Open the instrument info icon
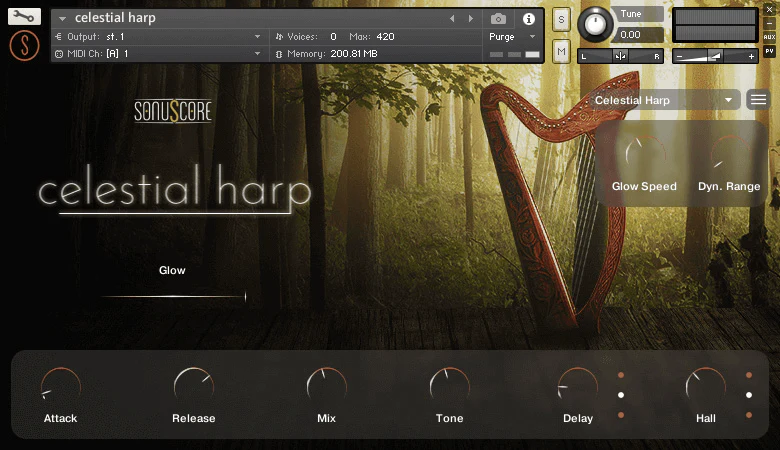Viewport: 780px width, 450px height. [529, 19]
